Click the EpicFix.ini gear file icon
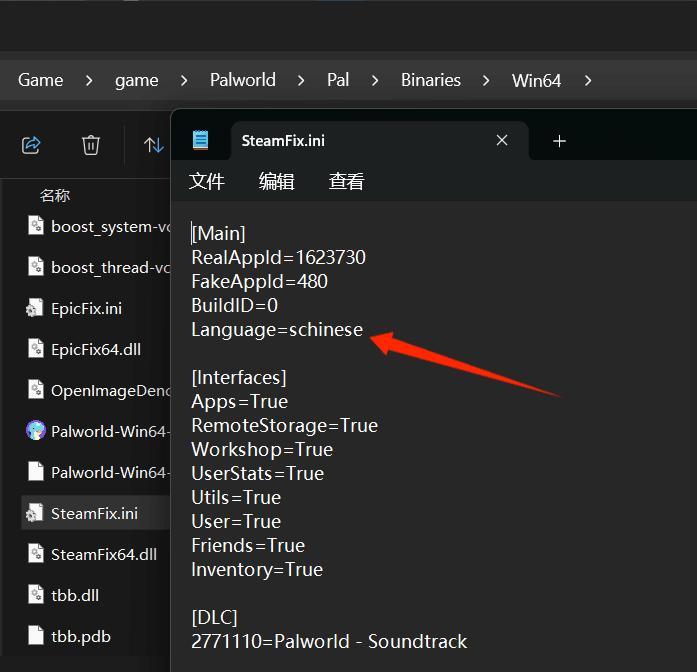The width and height of the screenshot is (697, 672). [35, 308]
